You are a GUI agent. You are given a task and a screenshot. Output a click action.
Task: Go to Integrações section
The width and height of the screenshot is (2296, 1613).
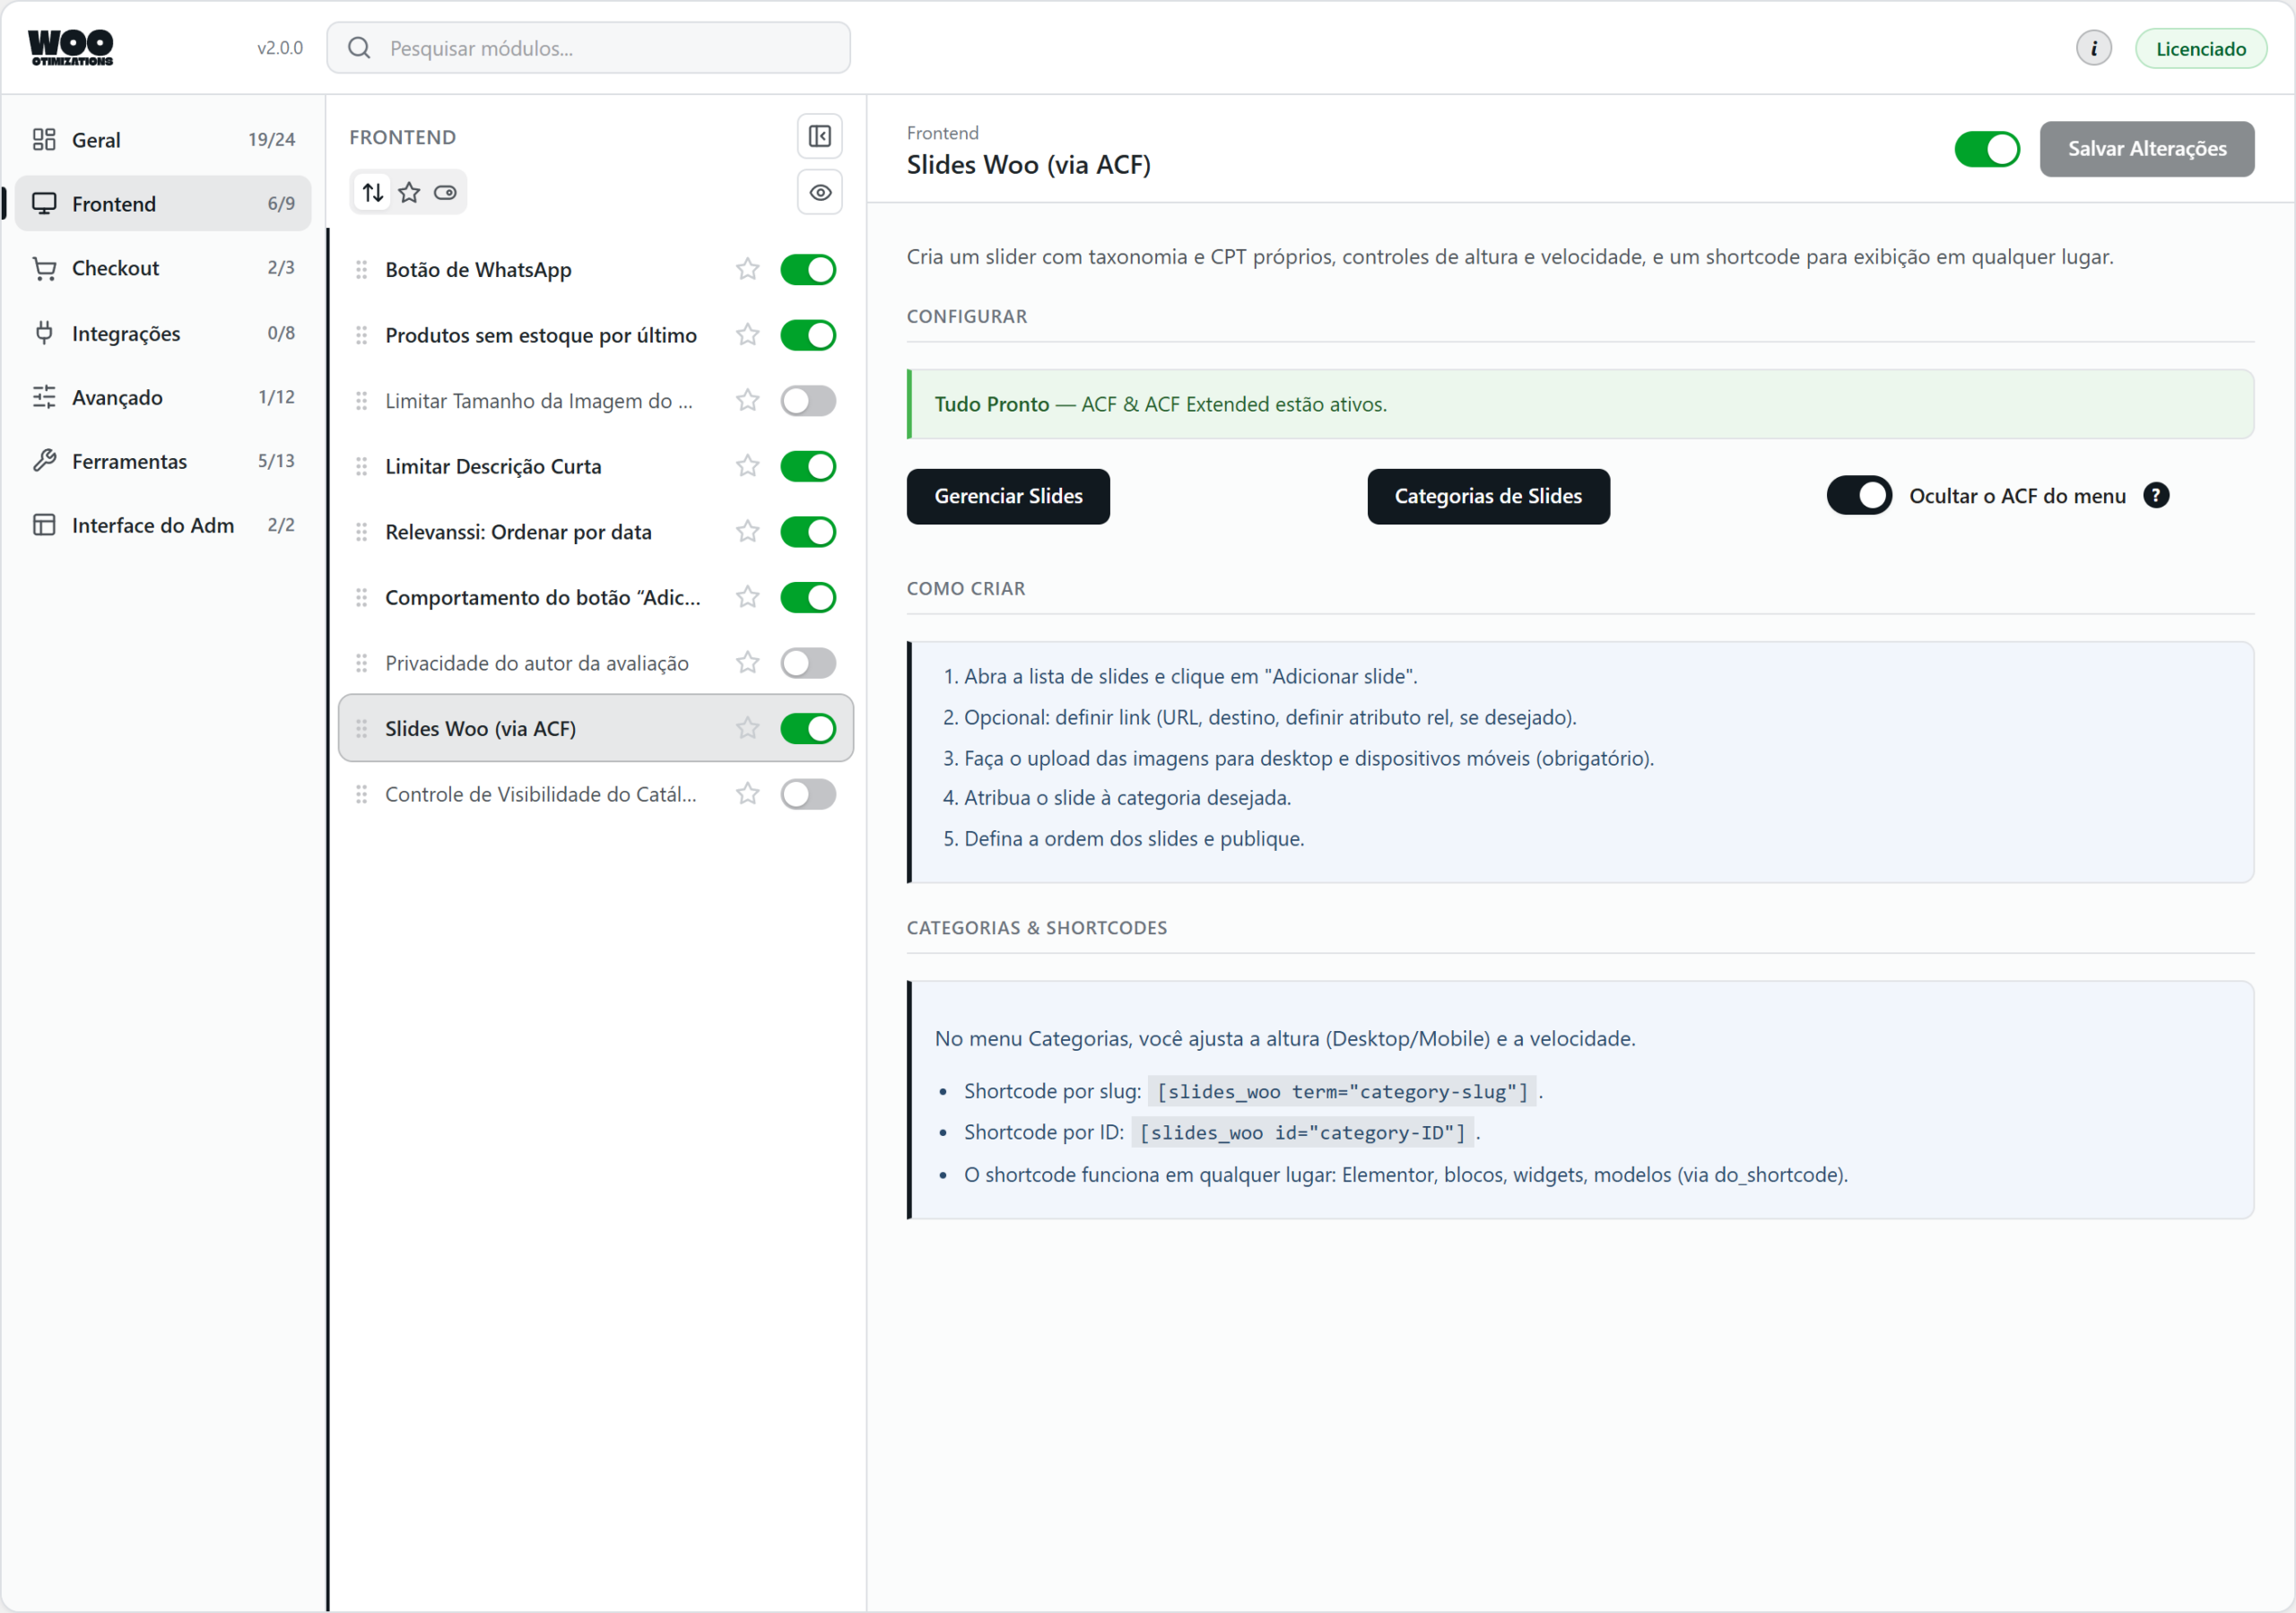(x=163, y=333)
